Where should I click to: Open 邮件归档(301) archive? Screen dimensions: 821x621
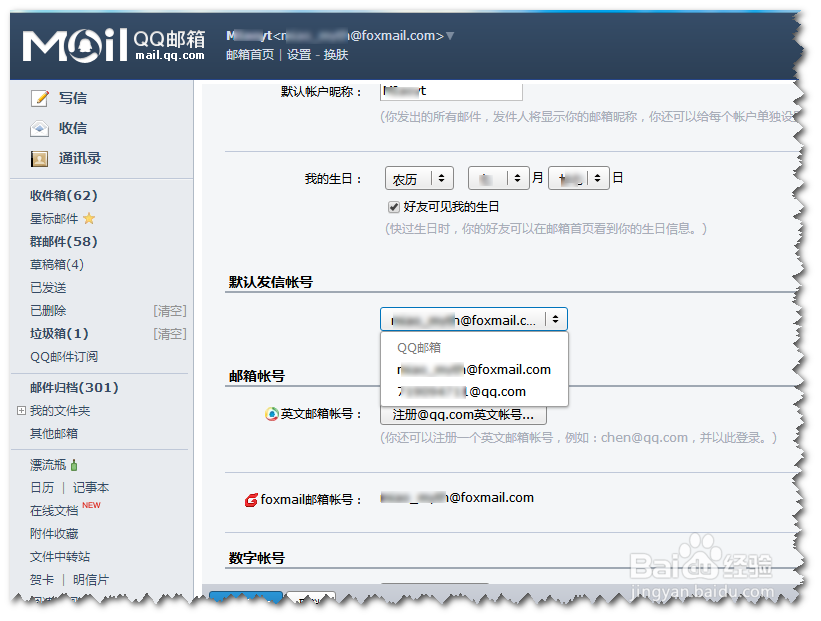[x=74, y=387]
